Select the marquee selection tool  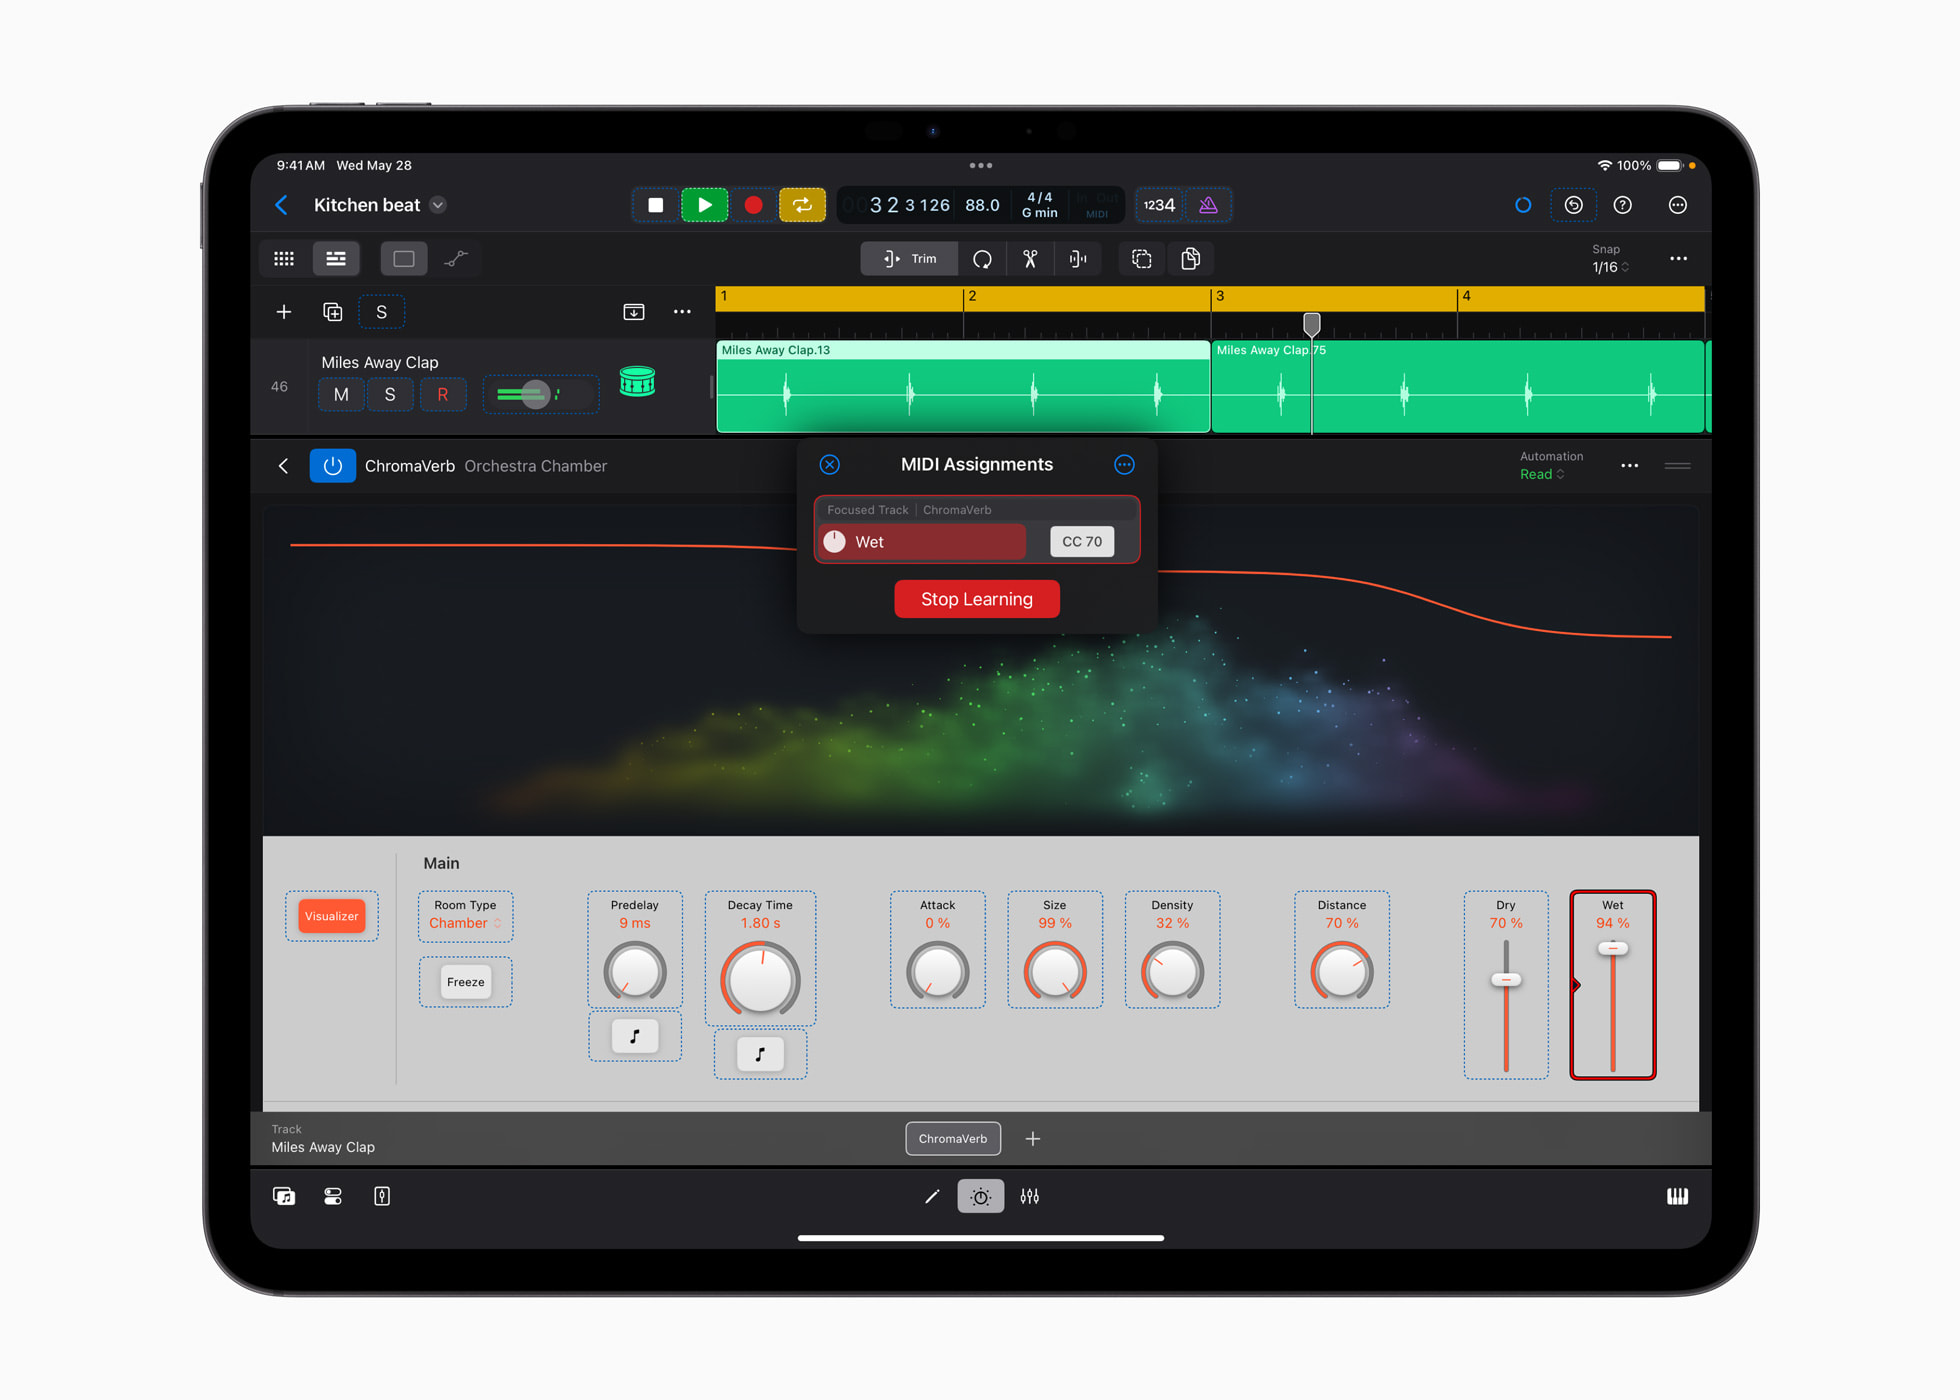tap(1141, 258)
